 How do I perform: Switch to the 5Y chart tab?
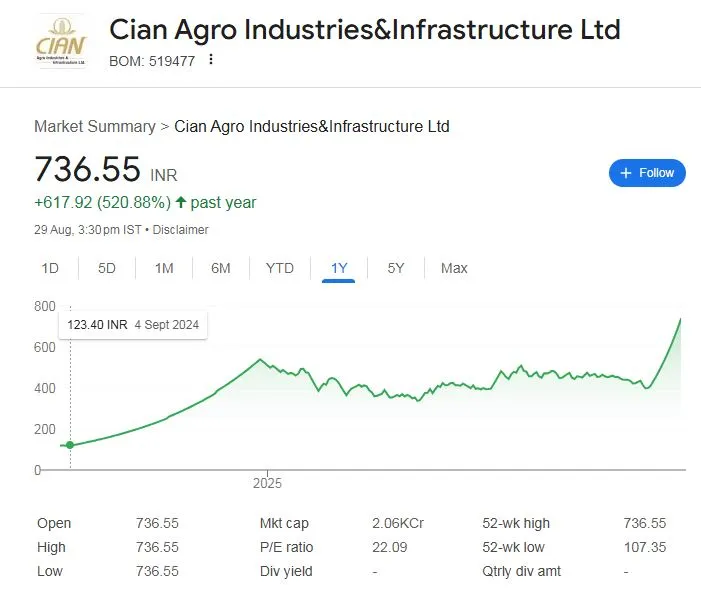(x=396, y=268)
